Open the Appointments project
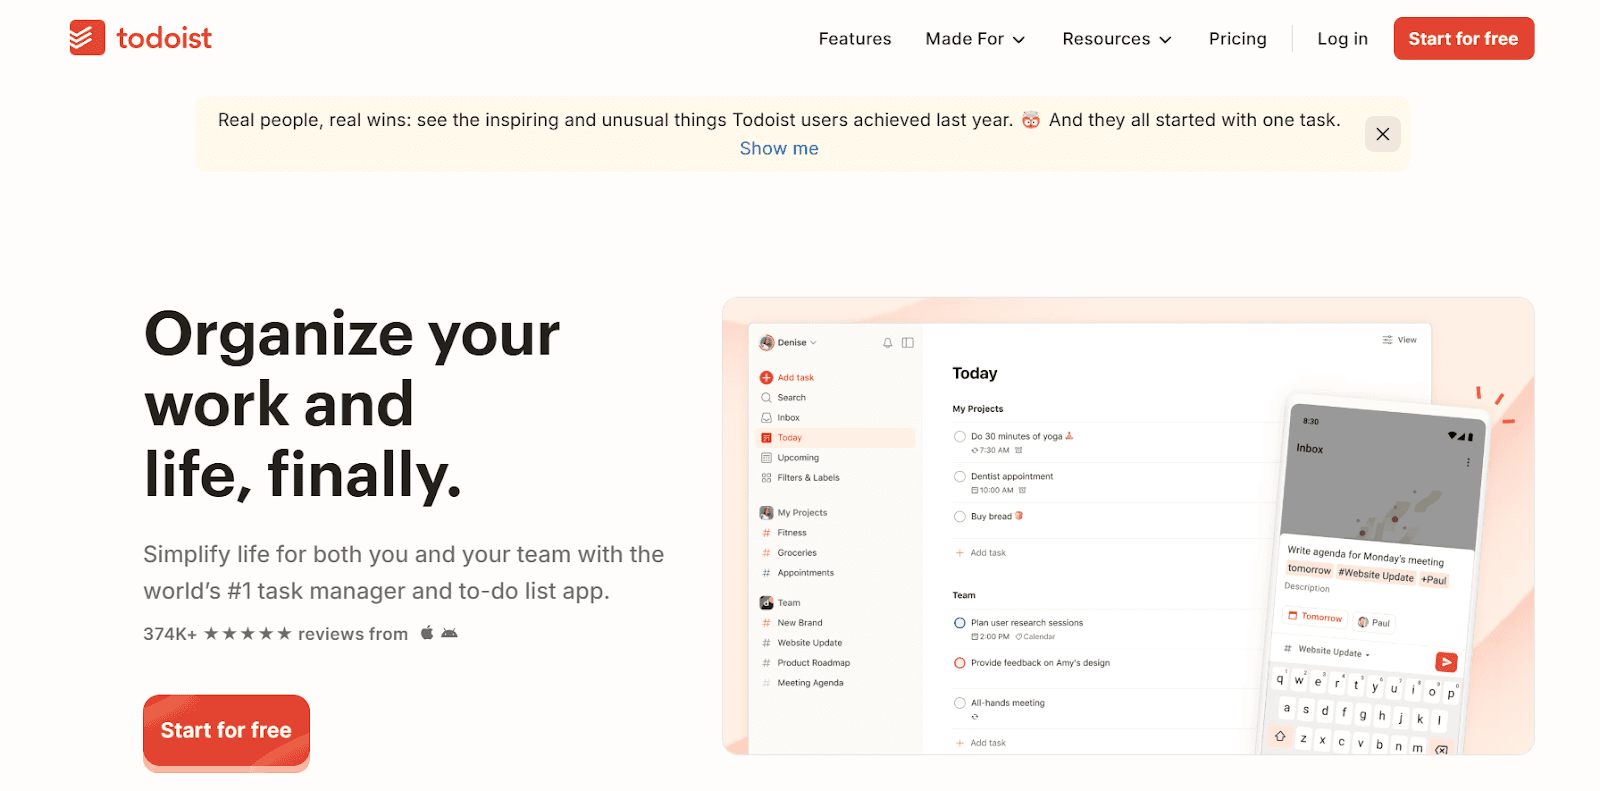This screenshot has width=1600, height=791. click(x=806, y=573)
